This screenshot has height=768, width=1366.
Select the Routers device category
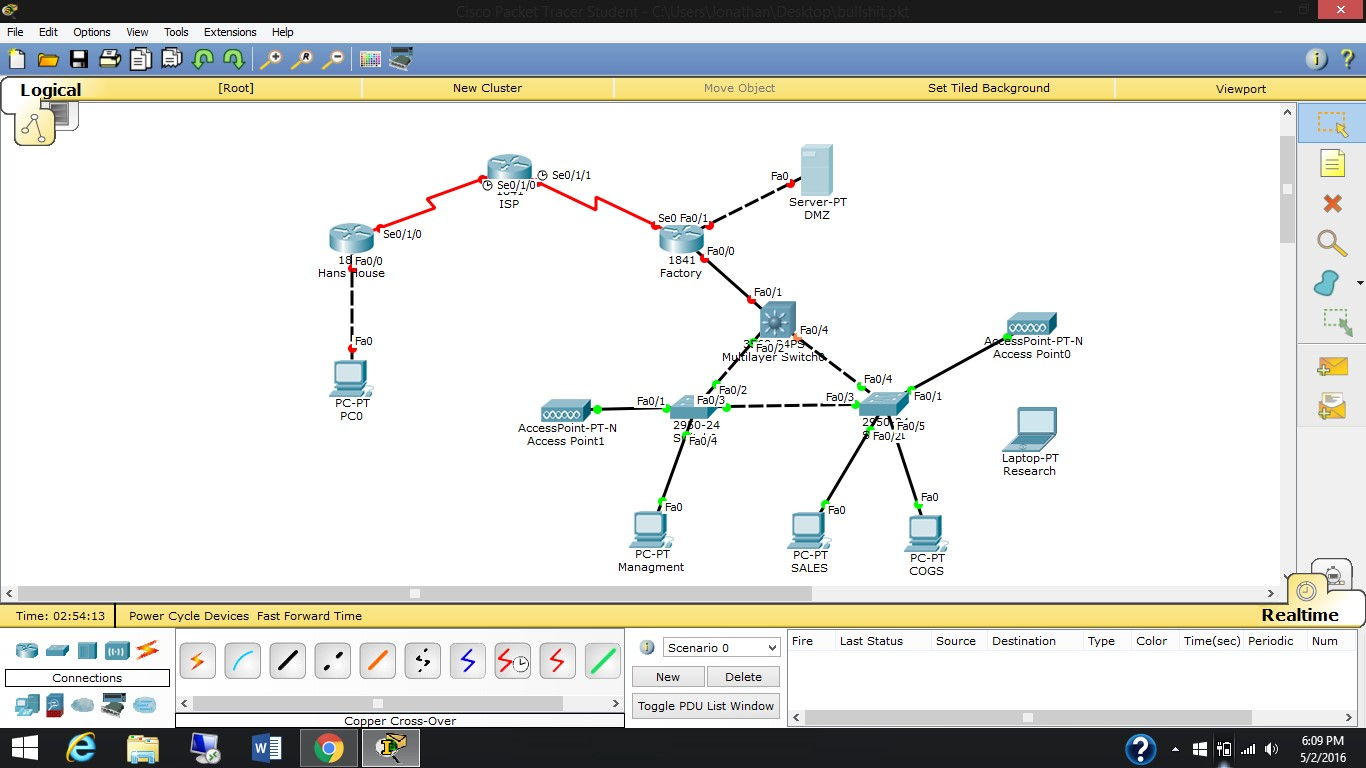[26, 650]
